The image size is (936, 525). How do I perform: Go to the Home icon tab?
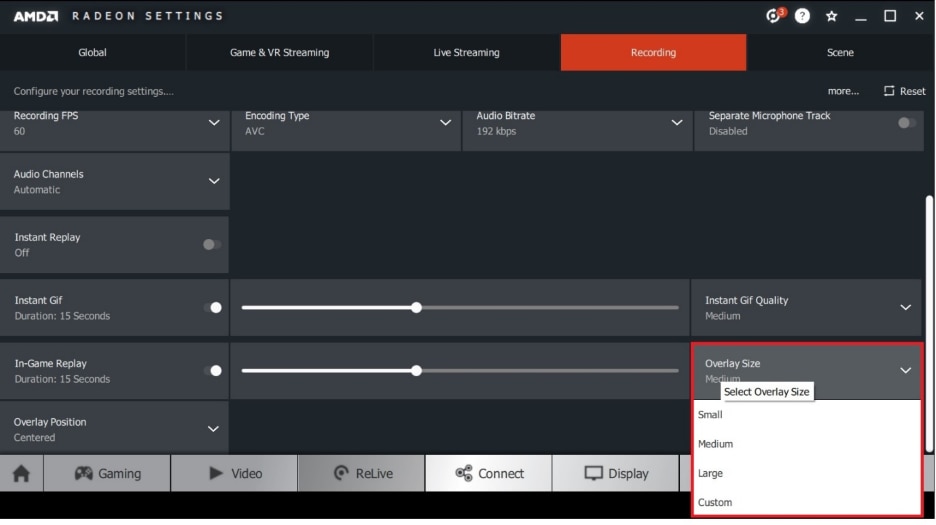[21, 474]
